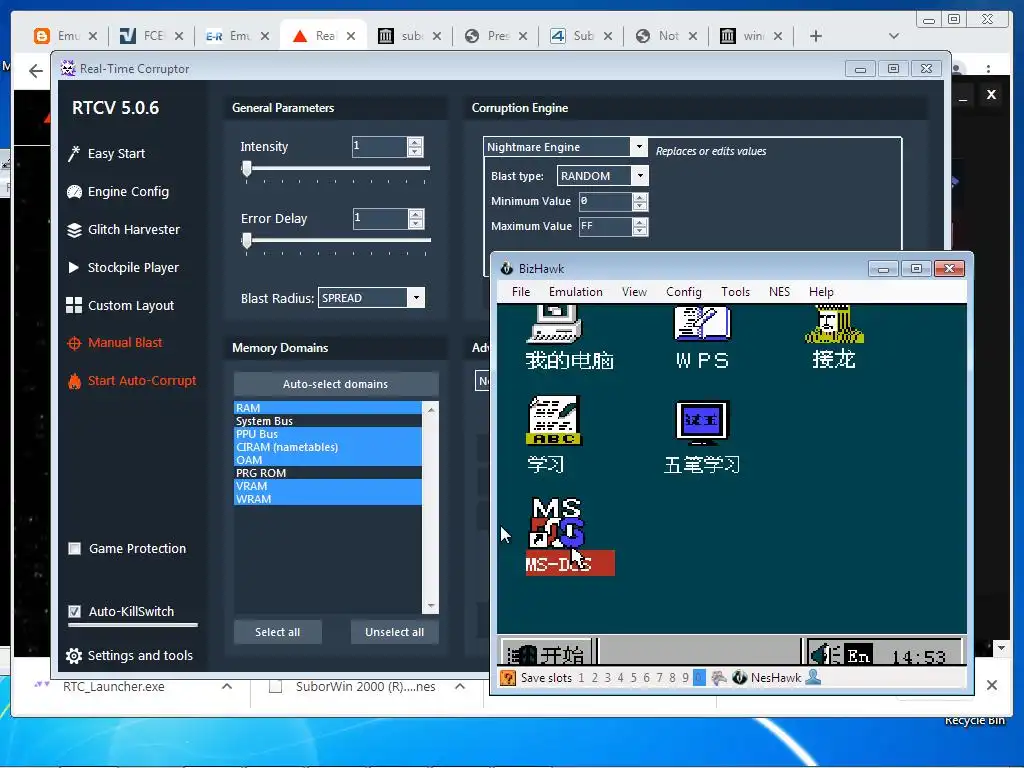Click the emulated Start button
1024x768 pixels.
coord(547,652)
